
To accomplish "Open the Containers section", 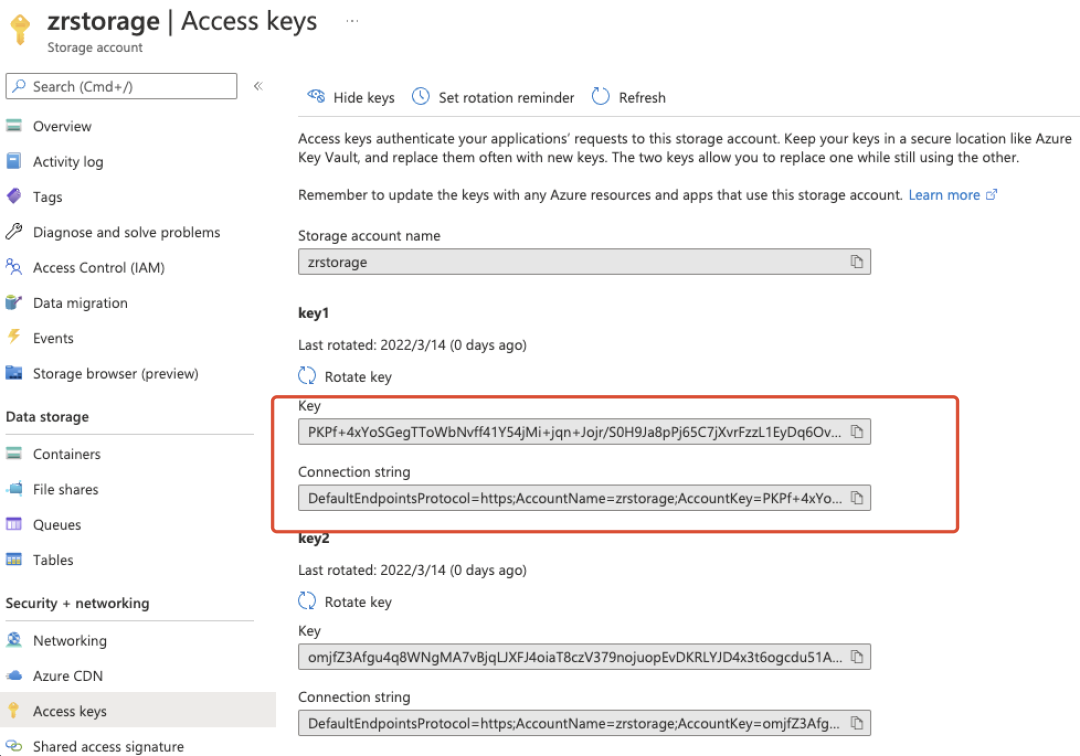I will [66, 454].
